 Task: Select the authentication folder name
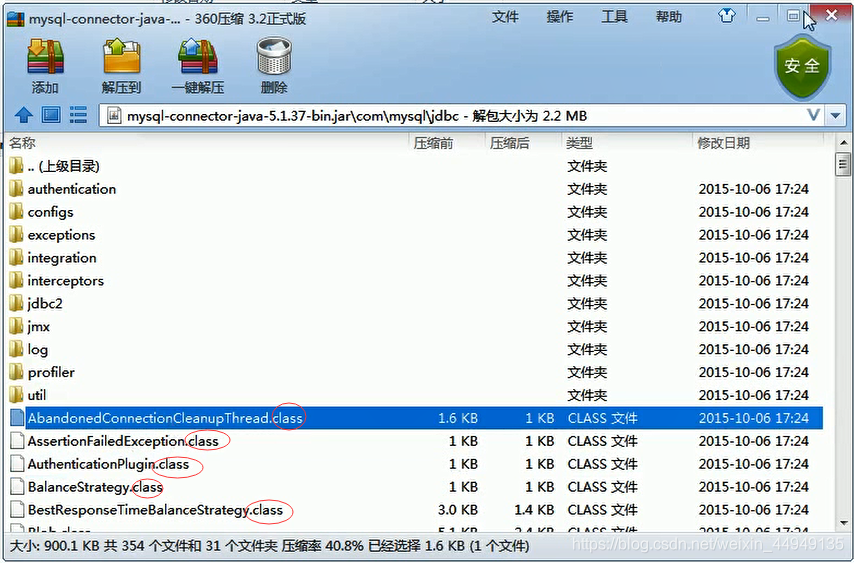coord(72,189)
